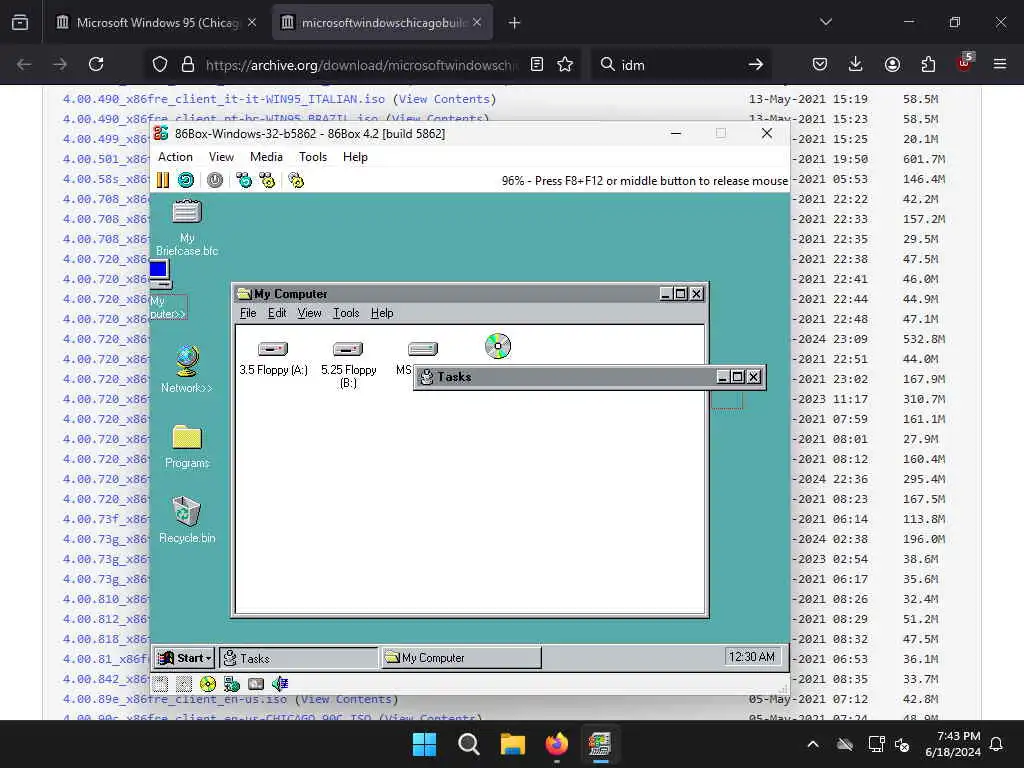The image size is (1024, 768).
Task: Pause emulation using the 86Box pause icon
Action: click(163, 180)
